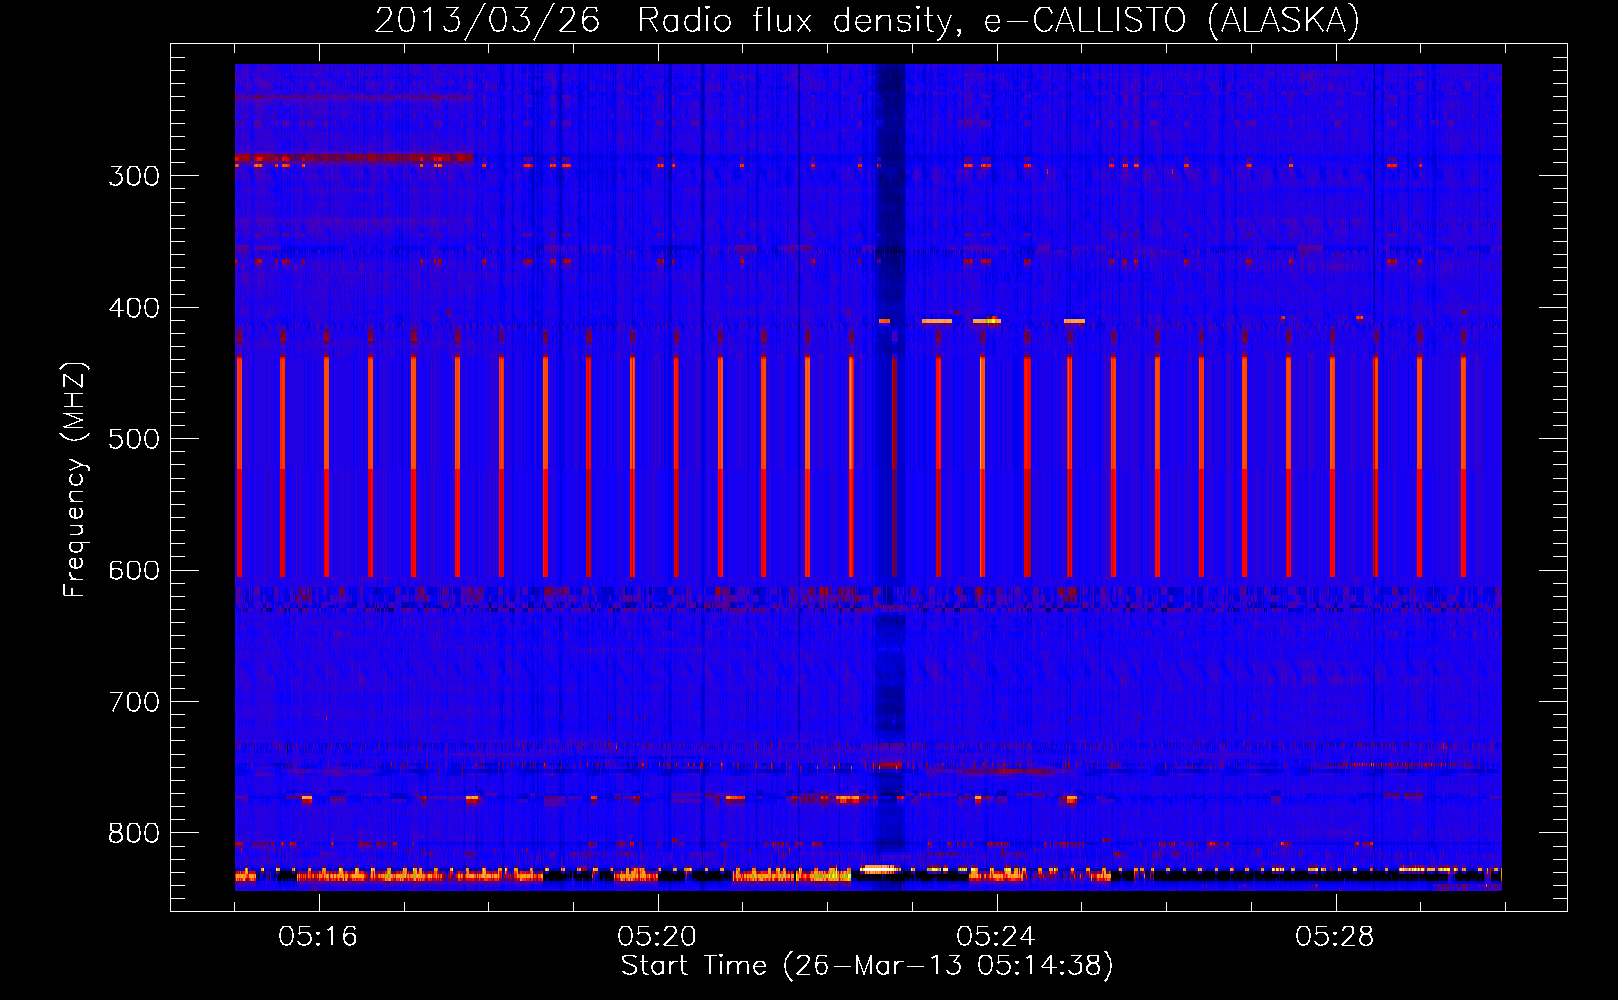Click the 05:20 time tick label

click(x=657, y=937)
